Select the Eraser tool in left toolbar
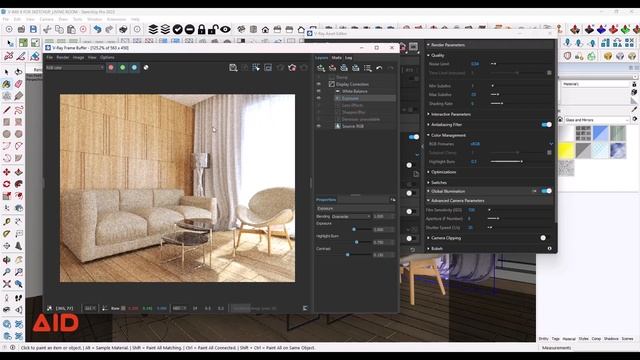 tap(18, 84)
